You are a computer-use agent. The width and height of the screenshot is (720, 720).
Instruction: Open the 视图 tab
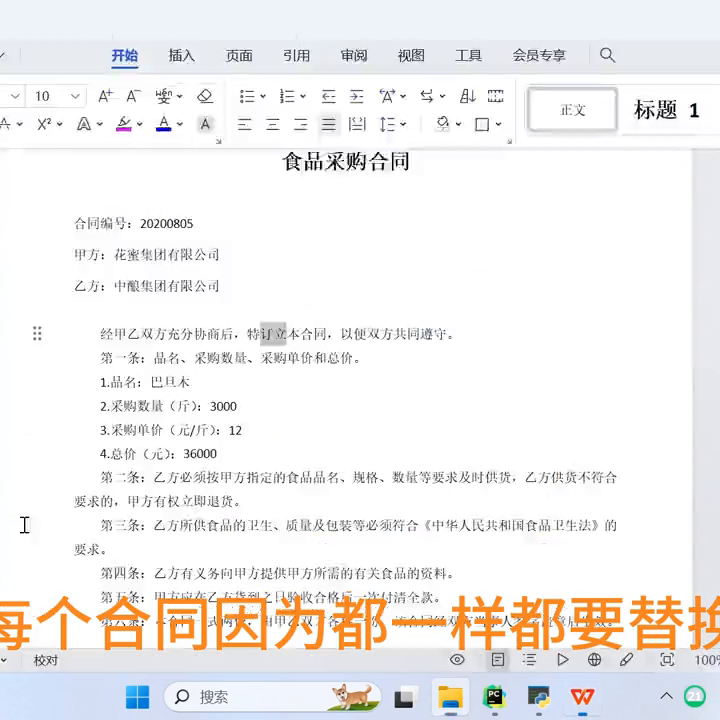[411, 56]
